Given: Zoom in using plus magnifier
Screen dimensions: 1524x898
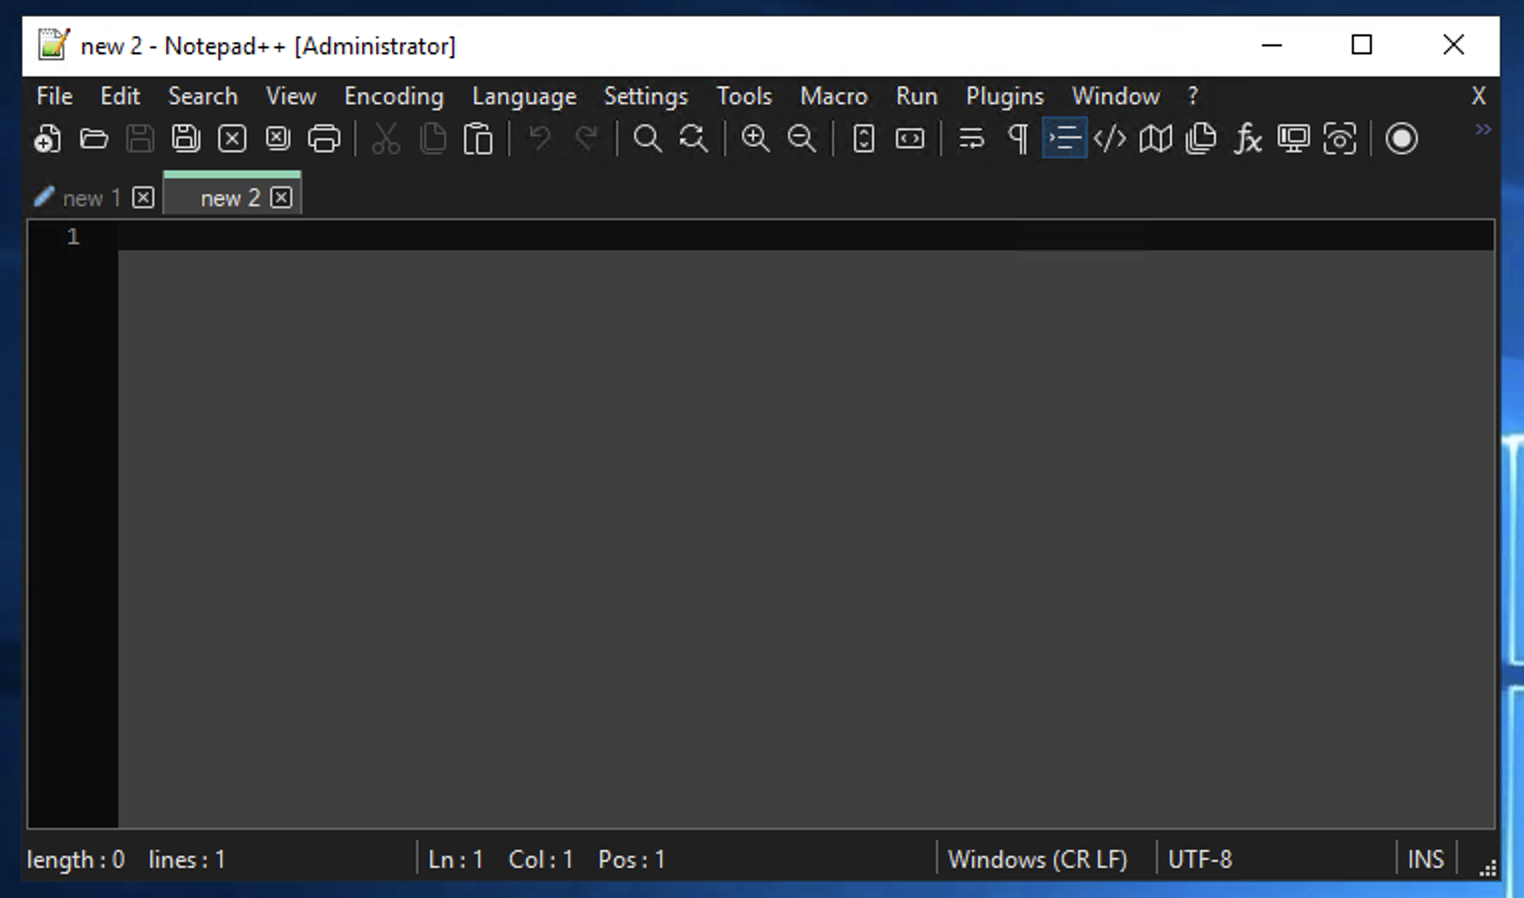Looking at the screenshot, I should [756, 138].
